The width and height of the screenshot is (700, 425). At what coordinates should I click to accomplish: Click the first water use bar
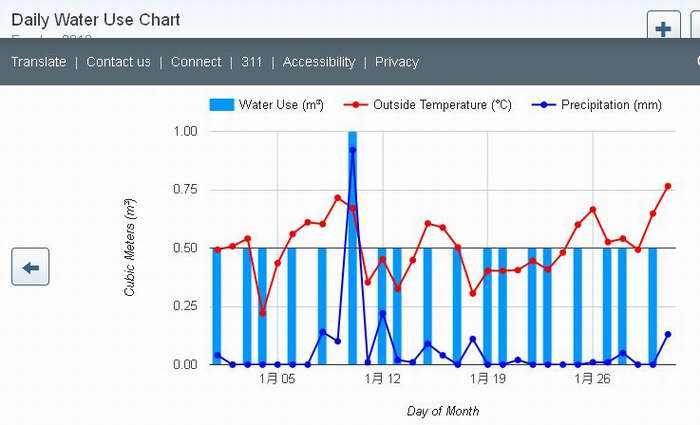pyautogui.click(x=217, y=306)
